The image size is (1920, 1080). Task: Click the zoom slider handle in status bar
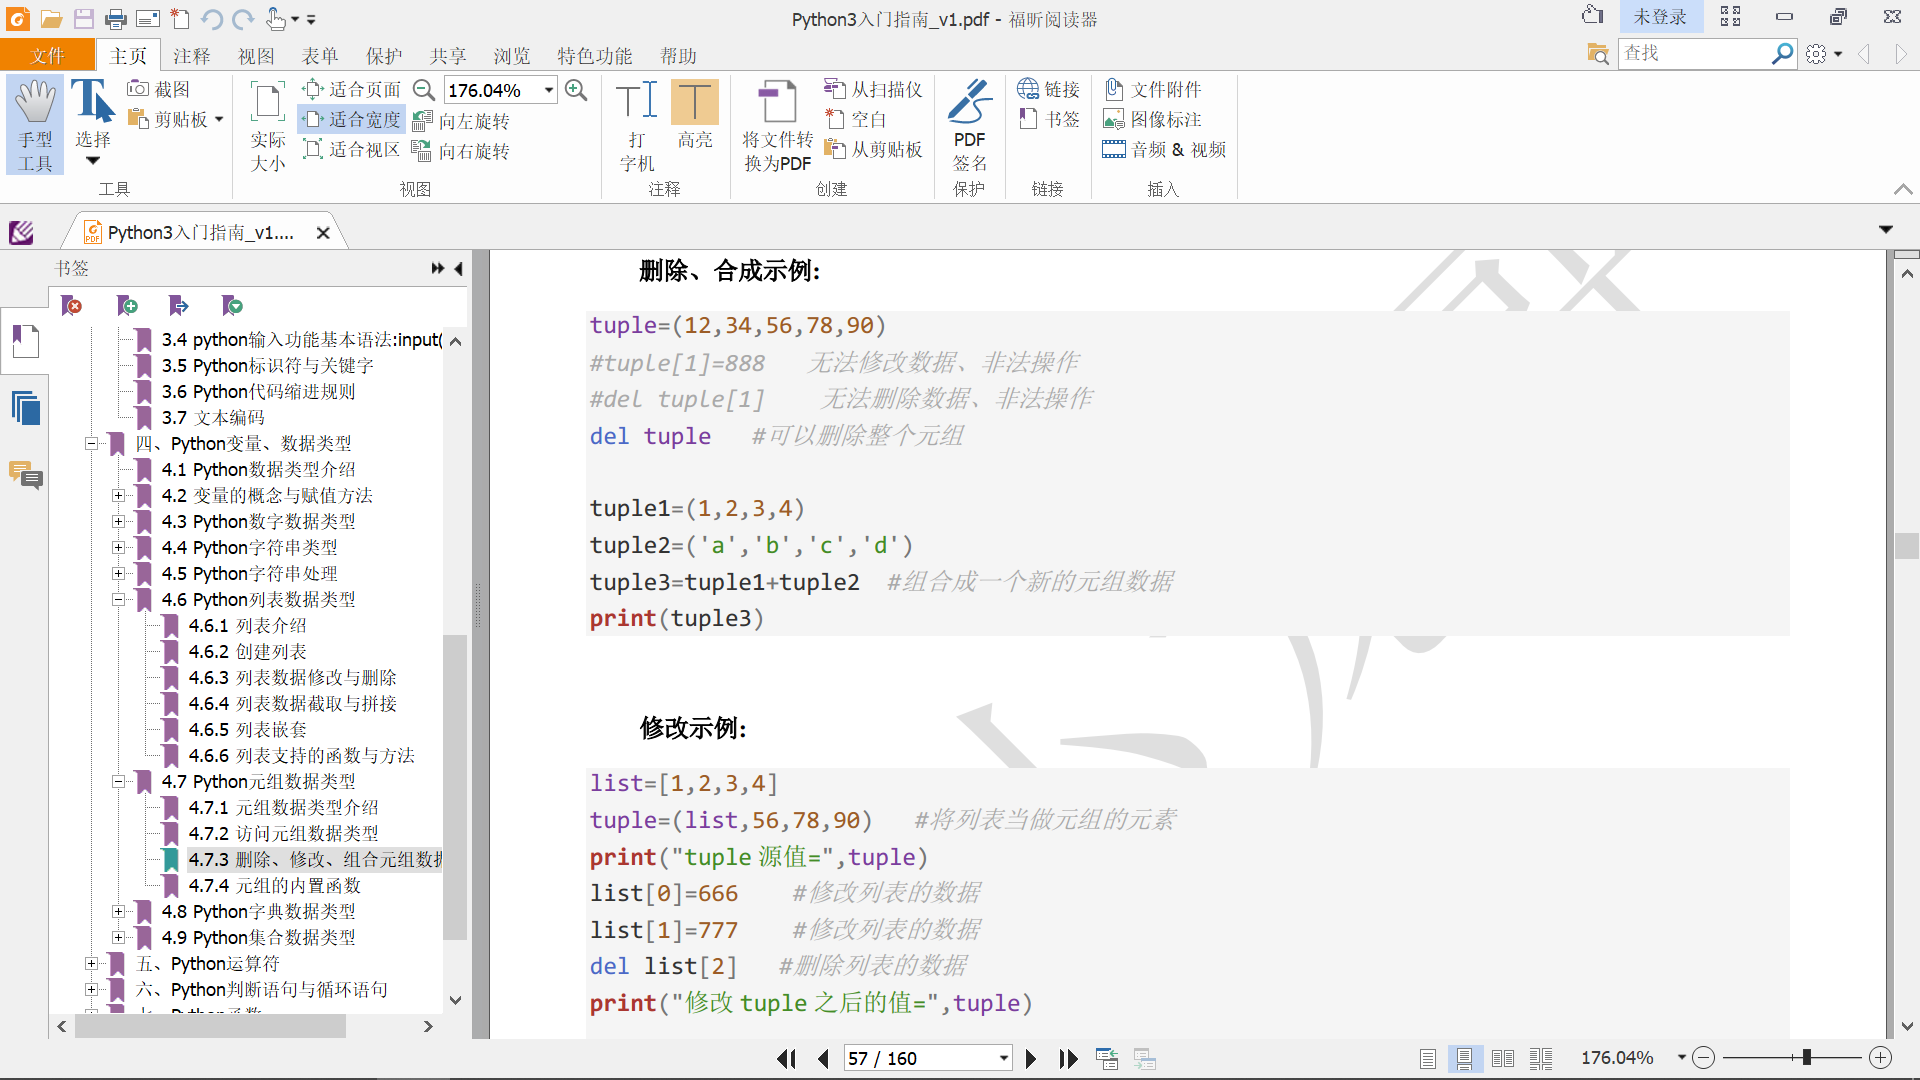[1806, 1058]
